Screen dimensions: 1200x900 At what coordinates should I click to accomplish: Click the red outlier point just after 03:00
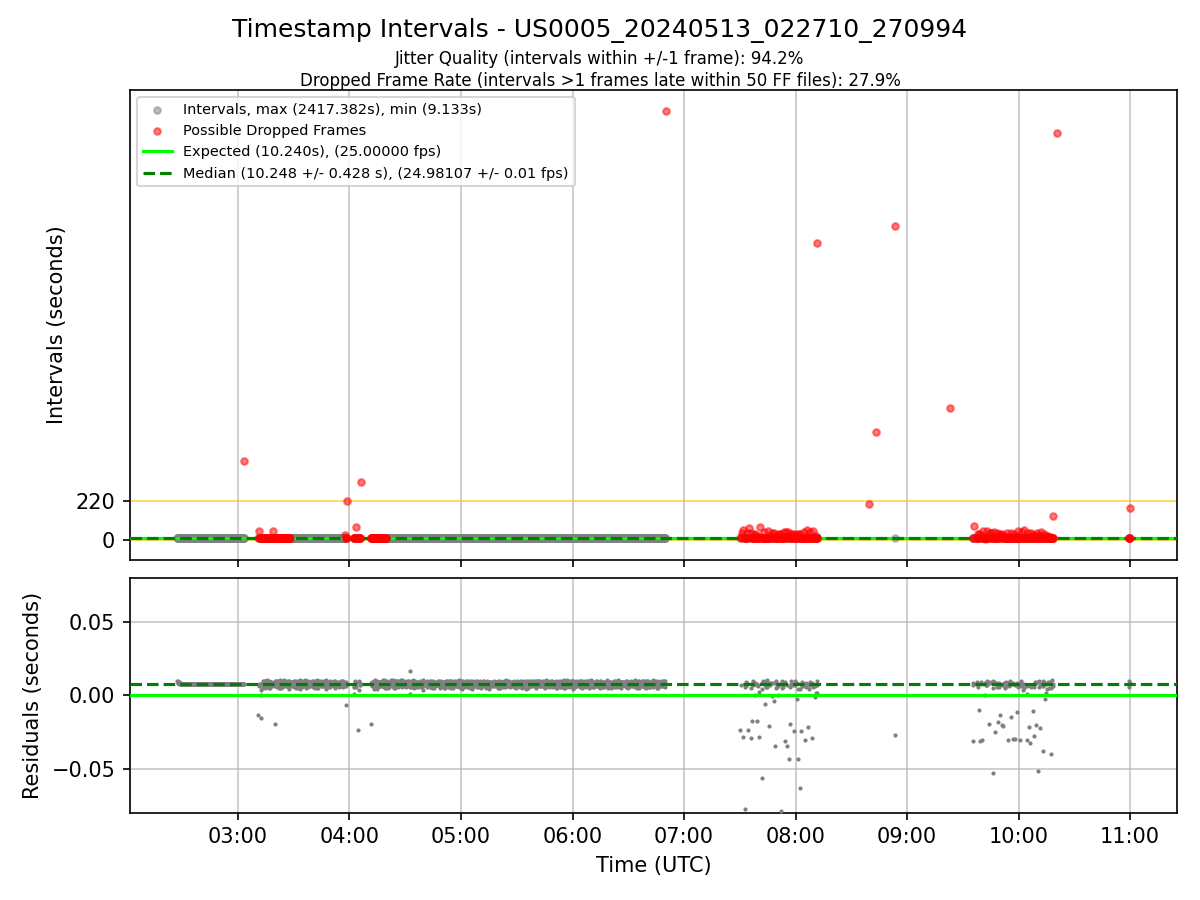[244, 461]
